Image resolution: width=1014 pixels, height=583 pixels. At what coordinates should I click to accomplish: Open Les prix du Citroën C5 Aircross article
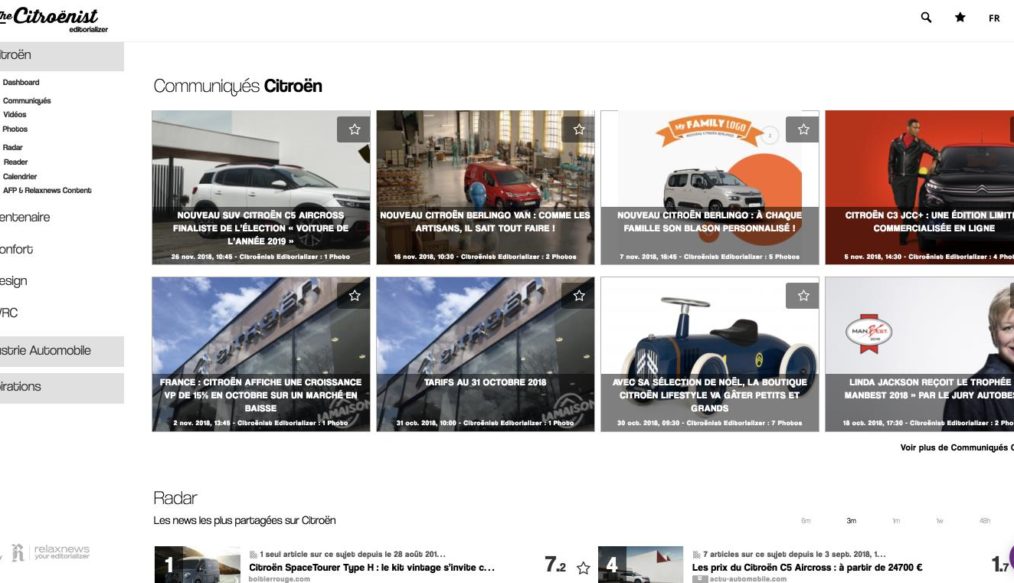(807, 567)
